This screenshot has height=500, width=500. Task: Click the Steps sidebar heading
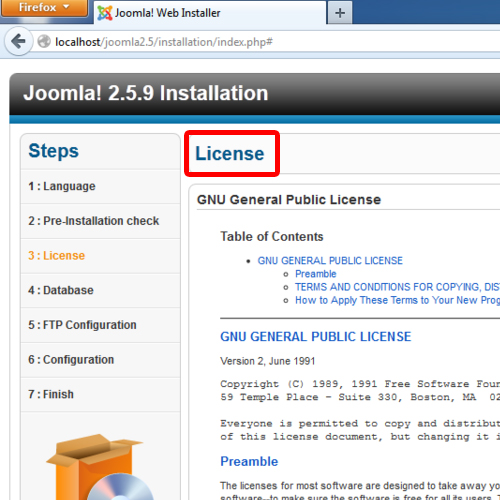click(x=54, y=151)
